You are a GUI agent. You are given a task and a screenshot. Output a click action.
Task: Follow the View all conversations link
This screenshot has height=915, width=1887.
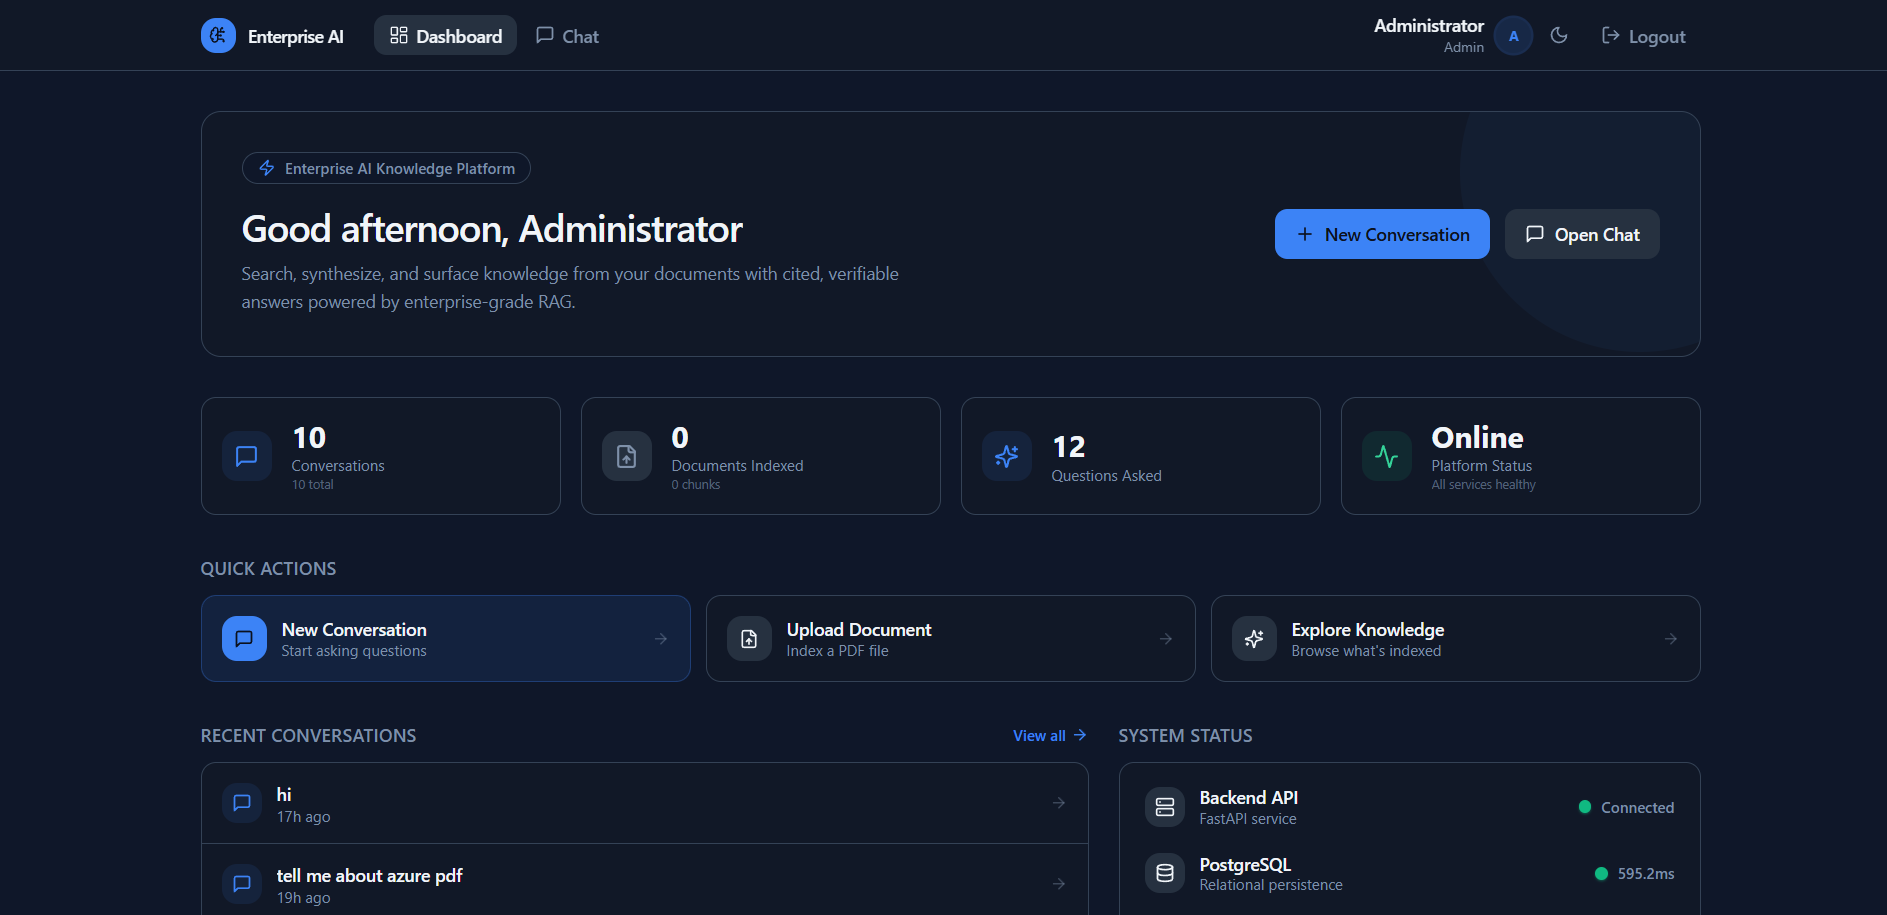(x=1049, y=736)
